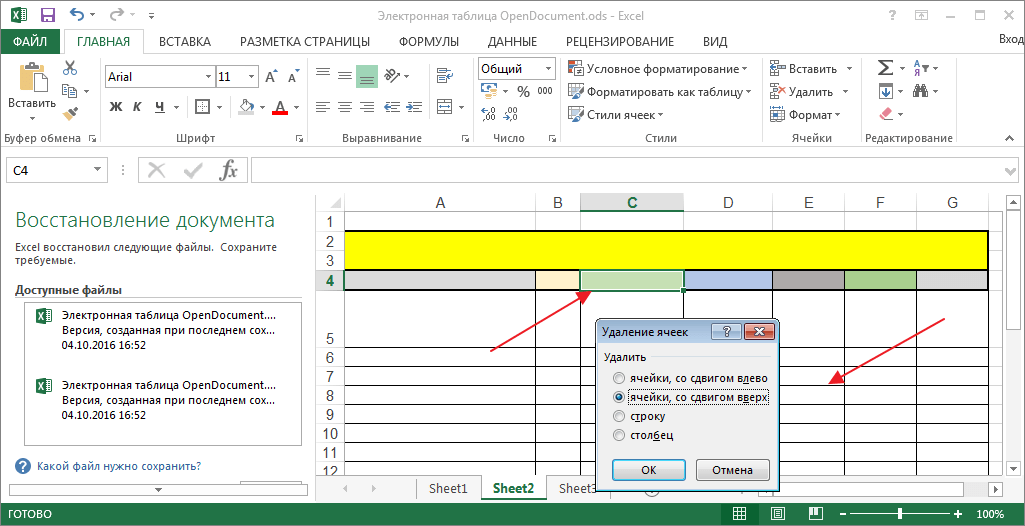Toggle bold formatting (Ж)
The image size is (1025, 526).
tap(116, 107)
